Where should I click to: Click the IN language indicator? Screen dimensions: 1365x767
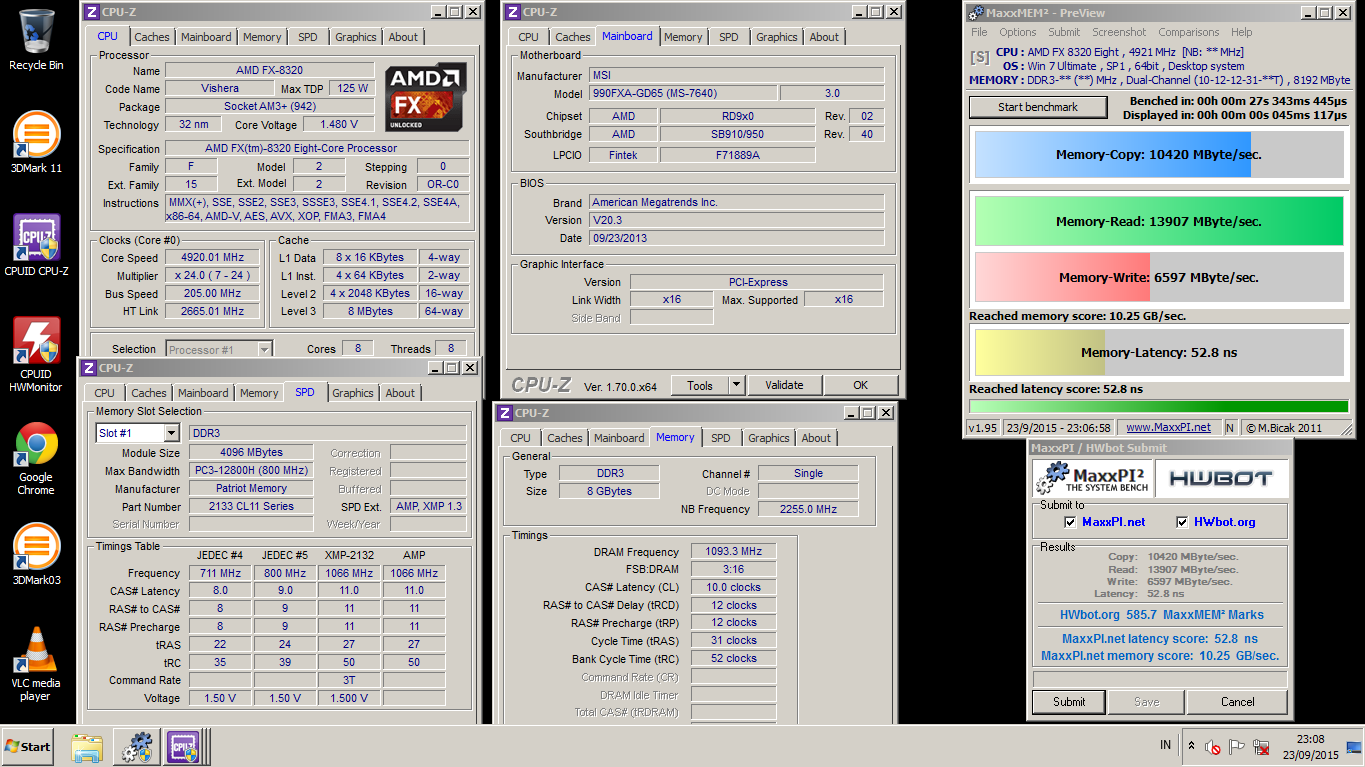[1165, 746]
